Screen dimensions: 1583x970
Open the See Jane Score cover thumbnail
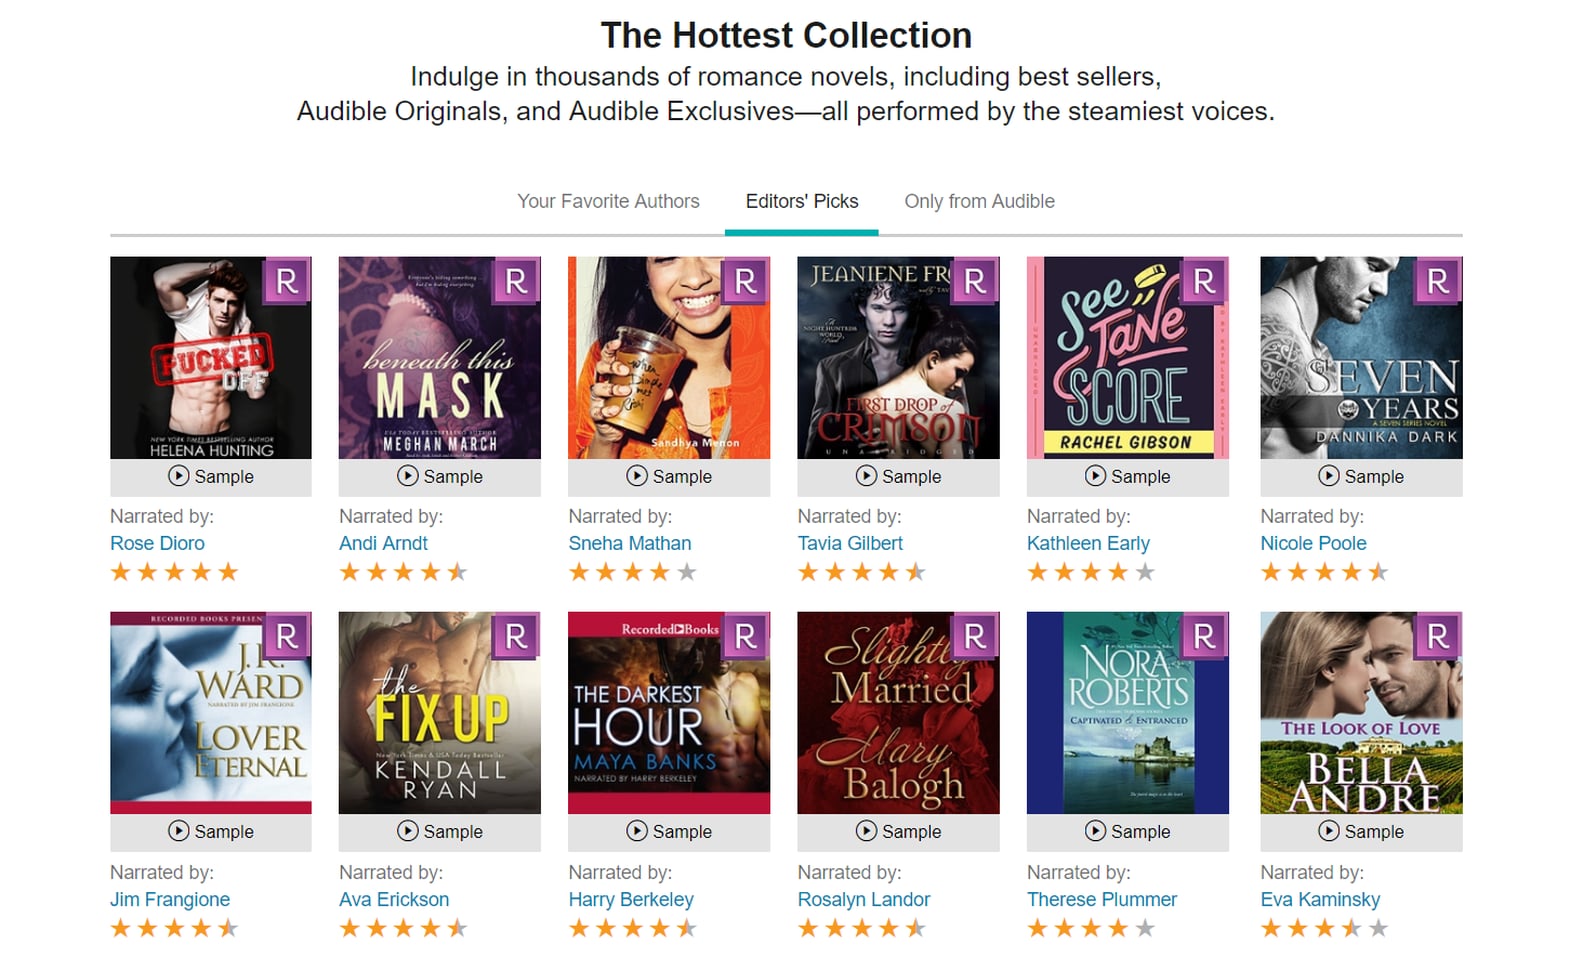1127,357
